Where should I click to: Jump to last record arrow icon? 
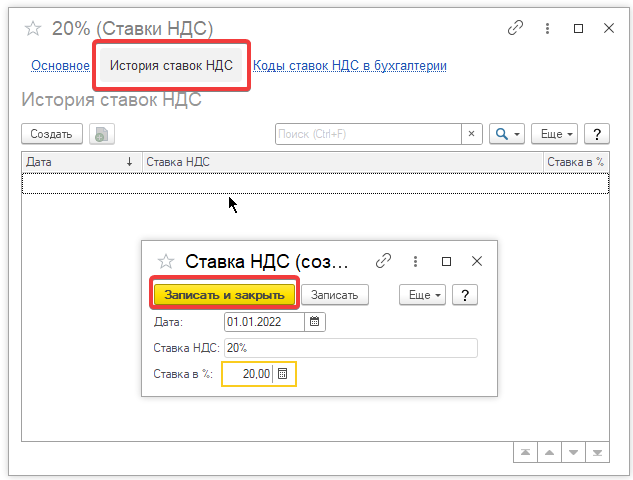pyautogui.click(x=597, y=453)
